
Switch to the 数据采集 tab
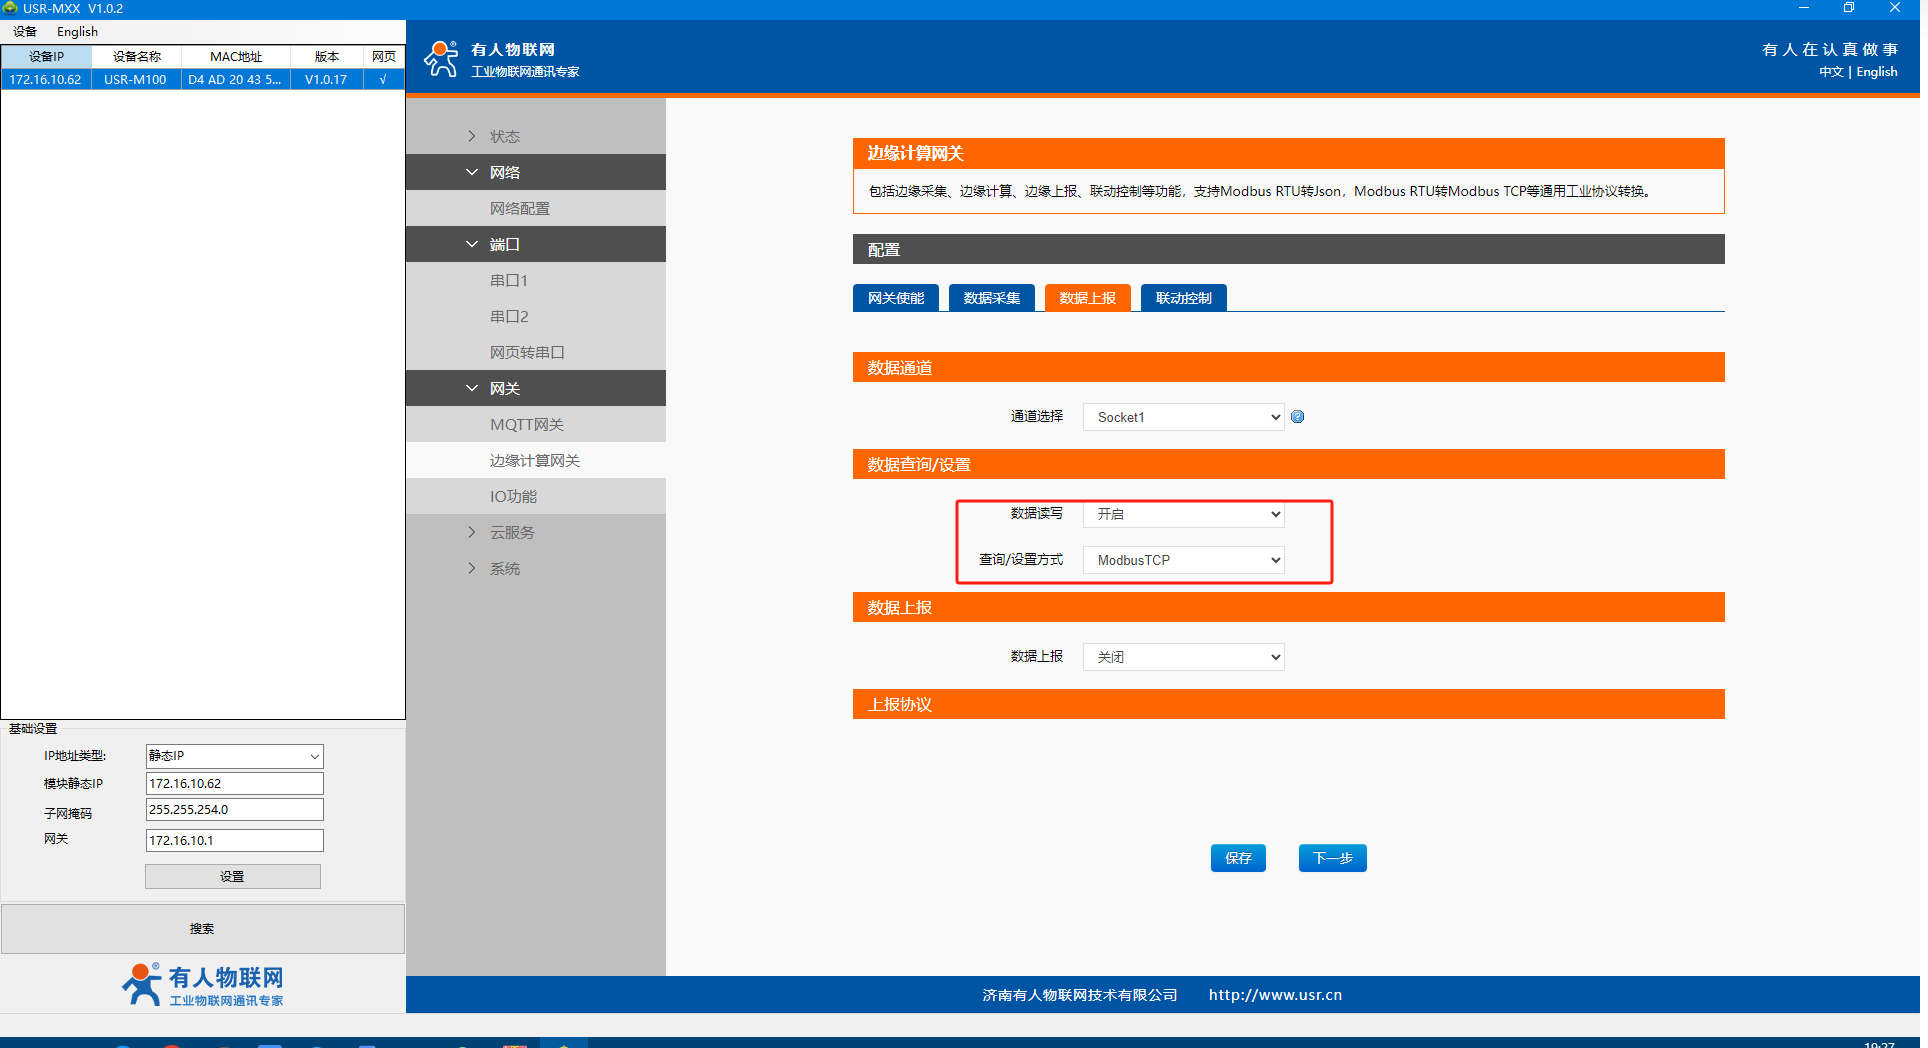click(x=991, y=298)
